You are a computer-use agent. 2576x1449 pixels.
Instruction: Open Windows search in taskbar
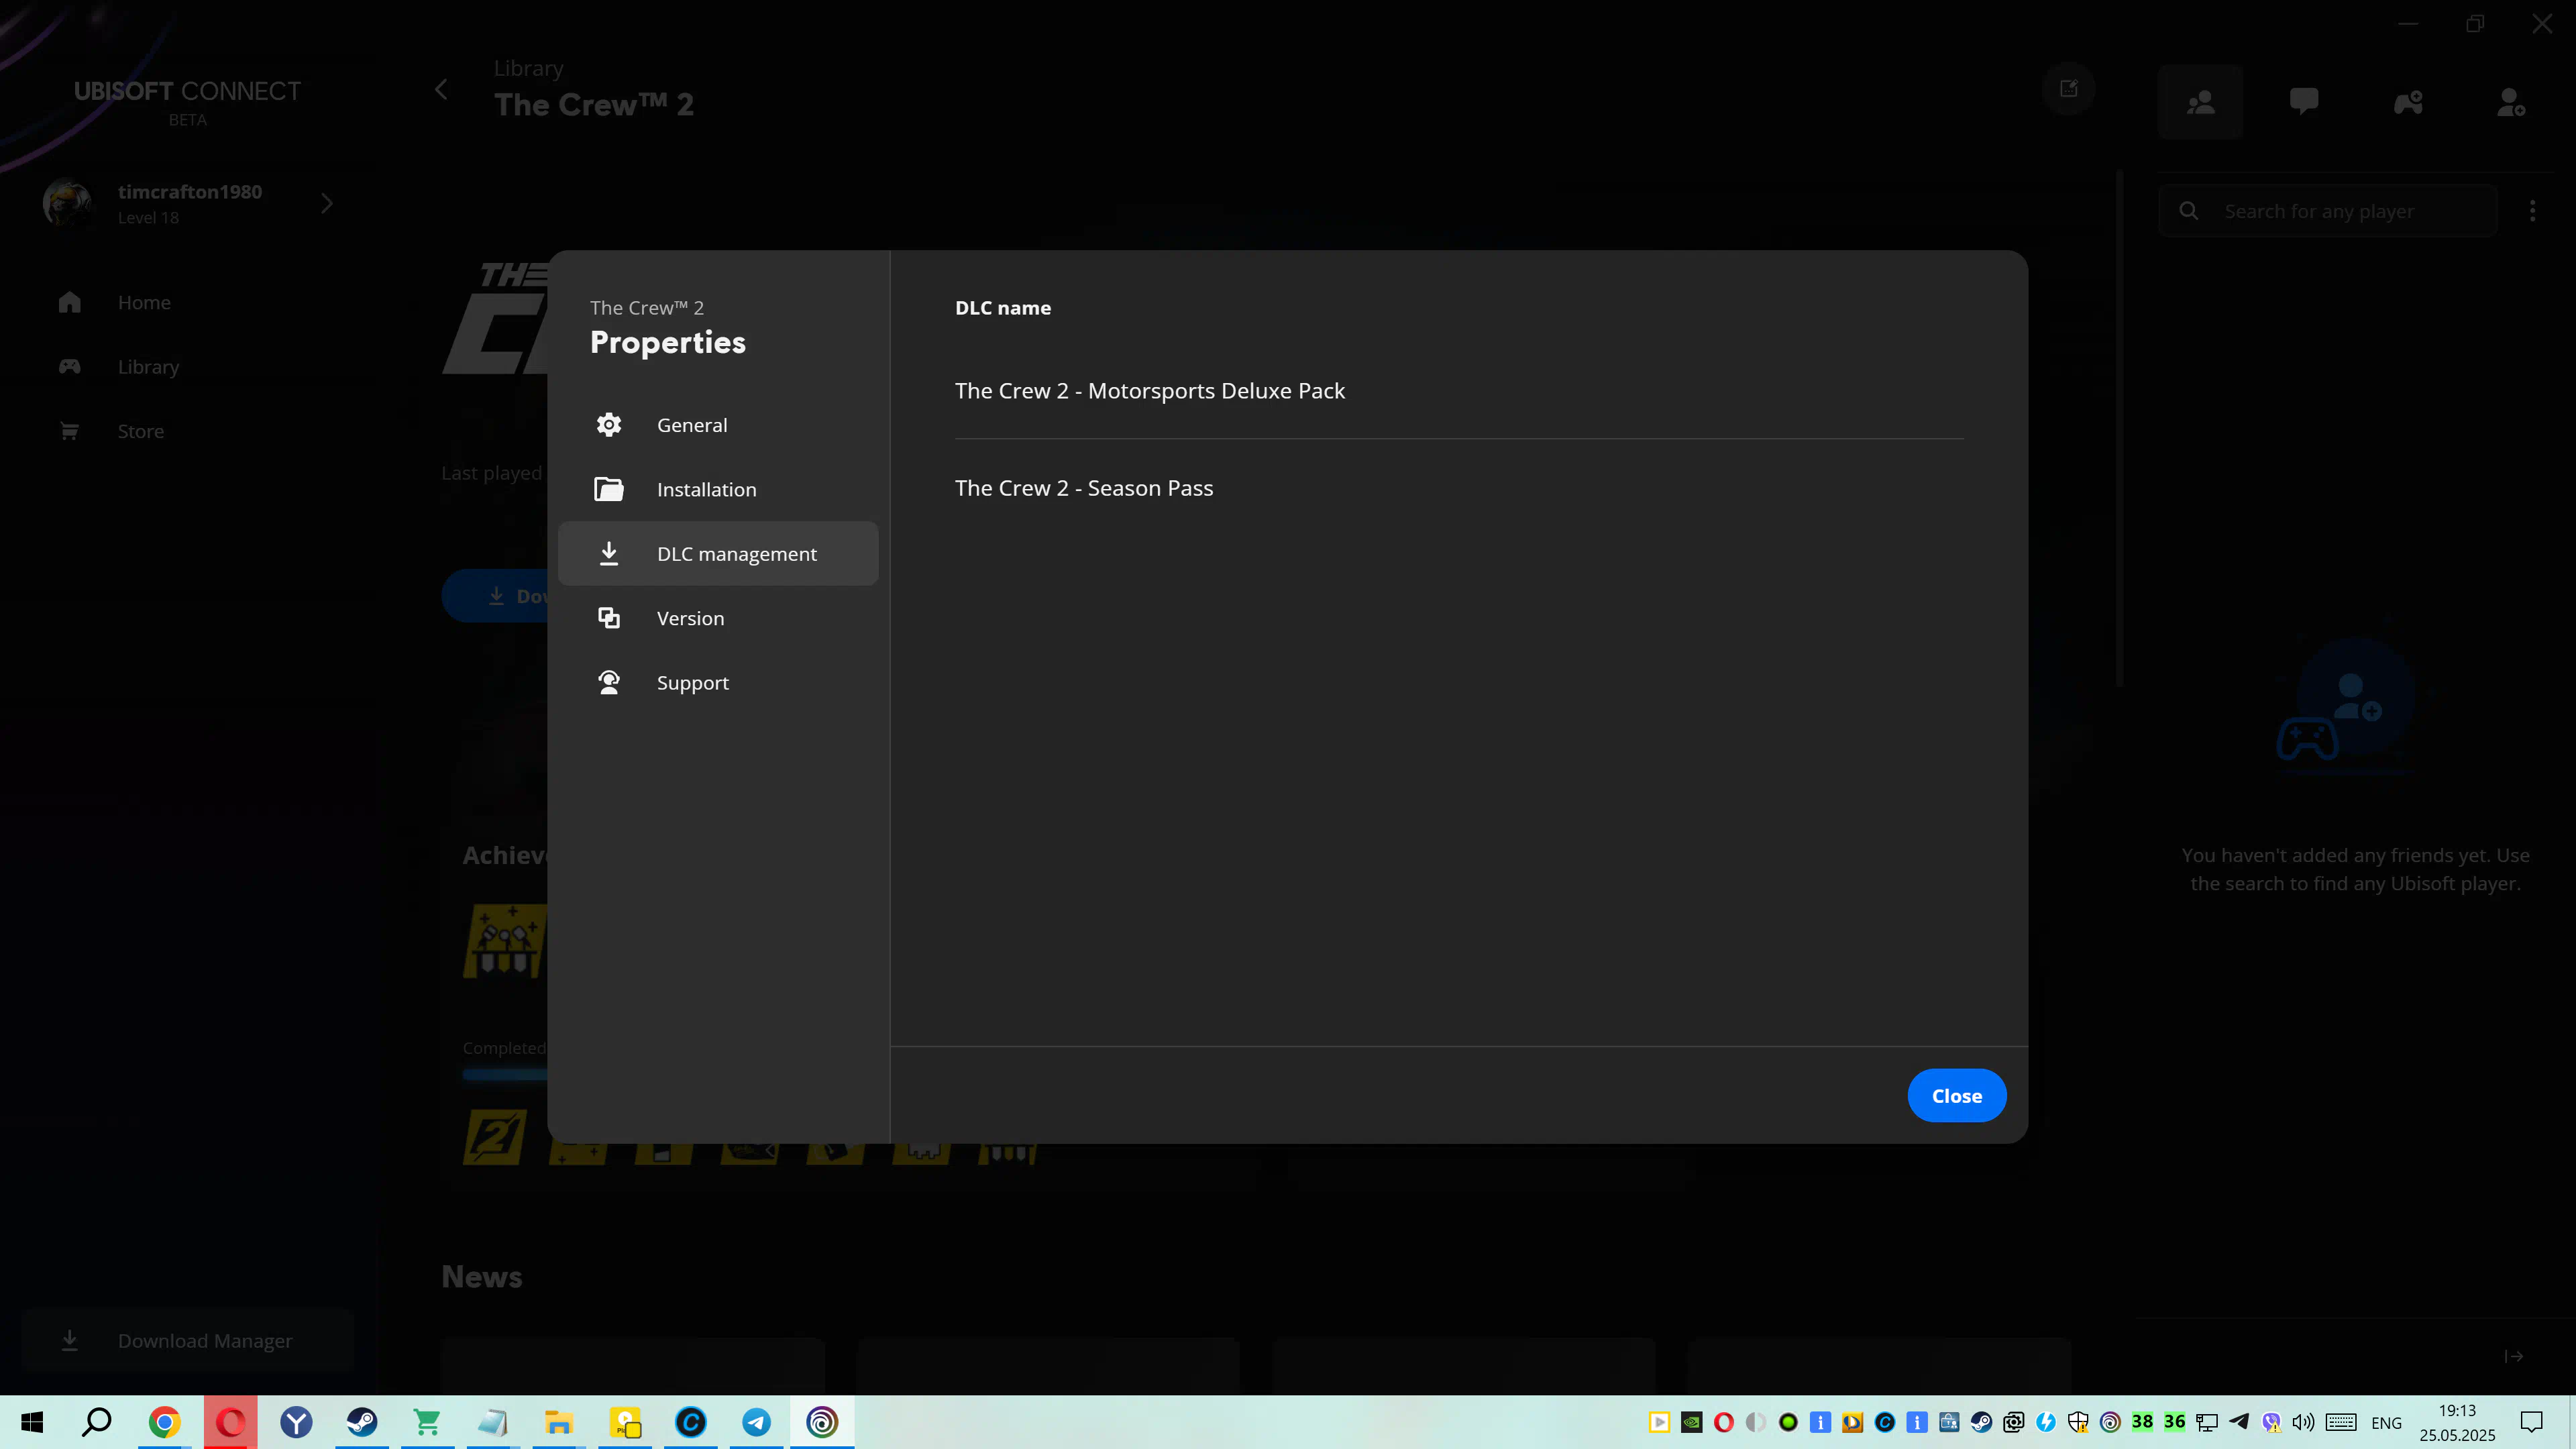tap(97, 1422)
